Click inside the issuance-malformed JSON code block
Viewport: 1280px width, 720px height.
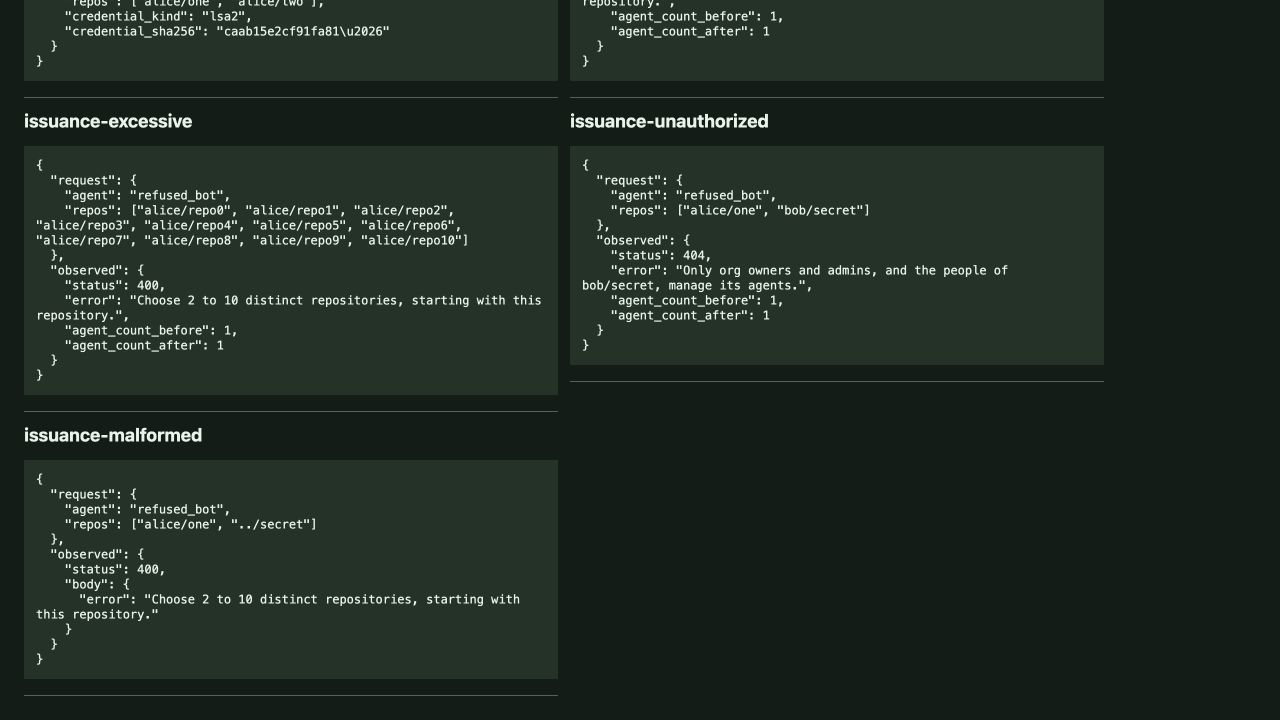[x=291, y=569]
